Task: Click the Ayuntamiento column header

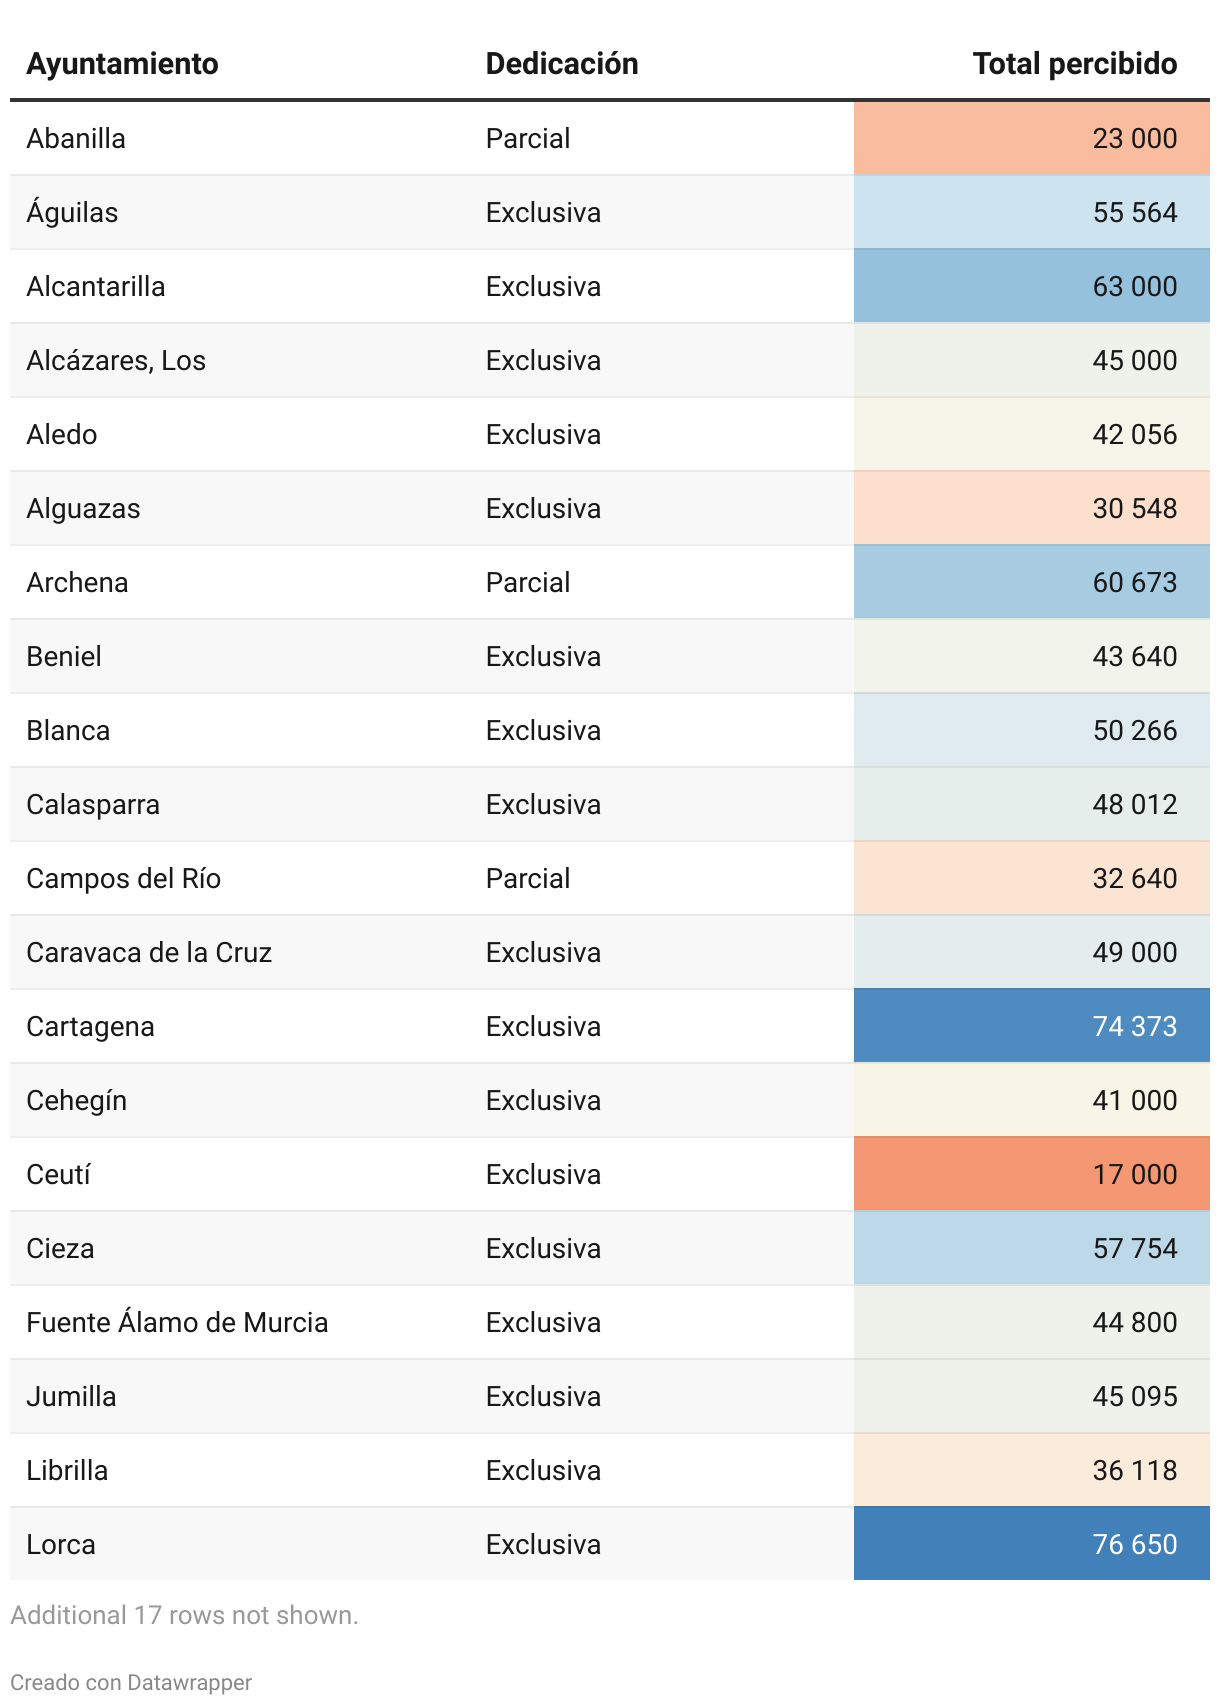Action: (122, 64)
